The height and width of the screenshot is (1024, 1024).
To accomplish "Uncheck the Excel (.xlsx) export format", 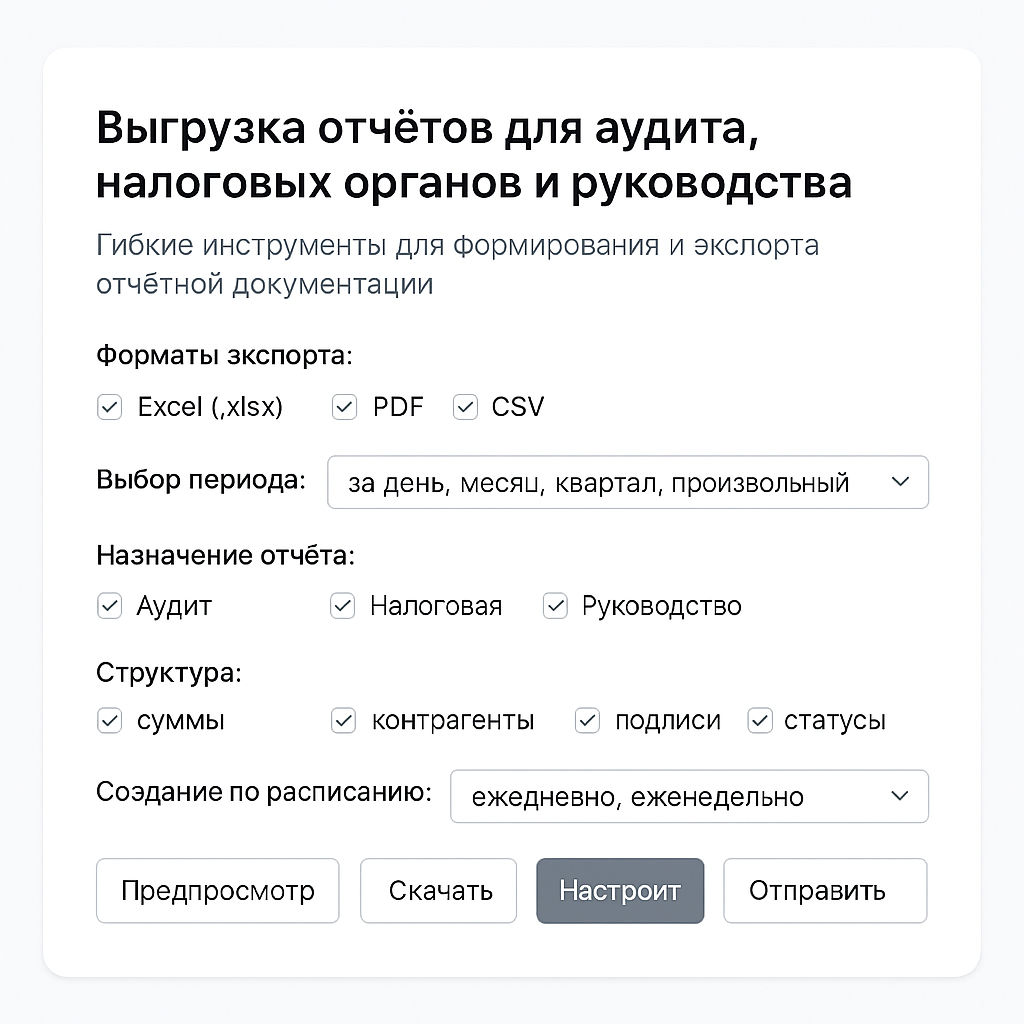I will (x=109, y=407).
